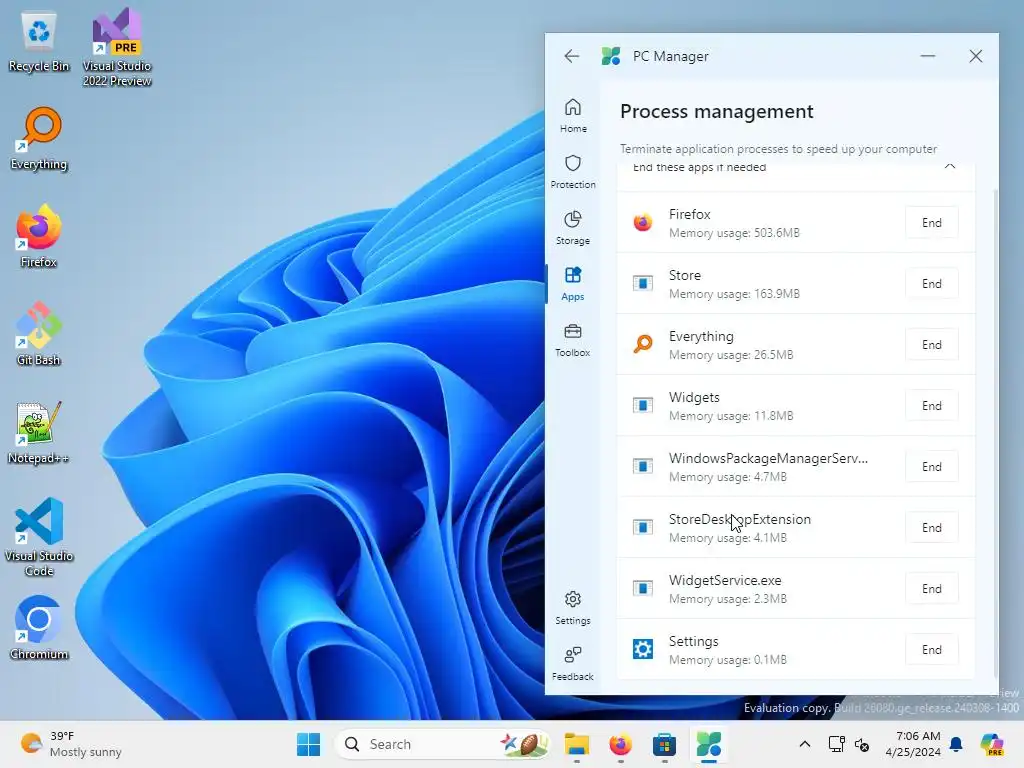Open Microsoft Store from taskbar
Viewport: 1024px width, 768px height.
(x=664, y=744)
